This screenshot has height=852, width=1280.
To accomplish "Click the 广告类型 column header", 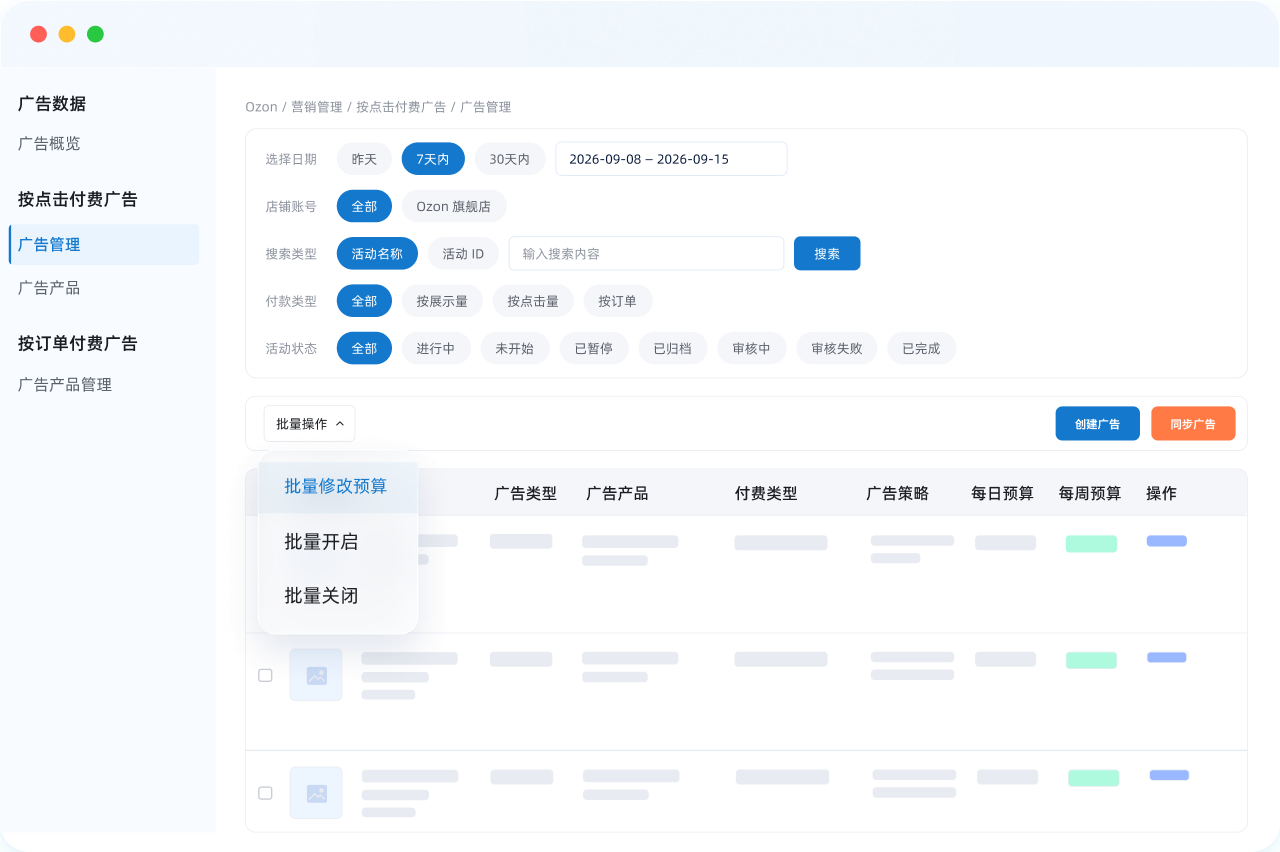I will (526, 494).
